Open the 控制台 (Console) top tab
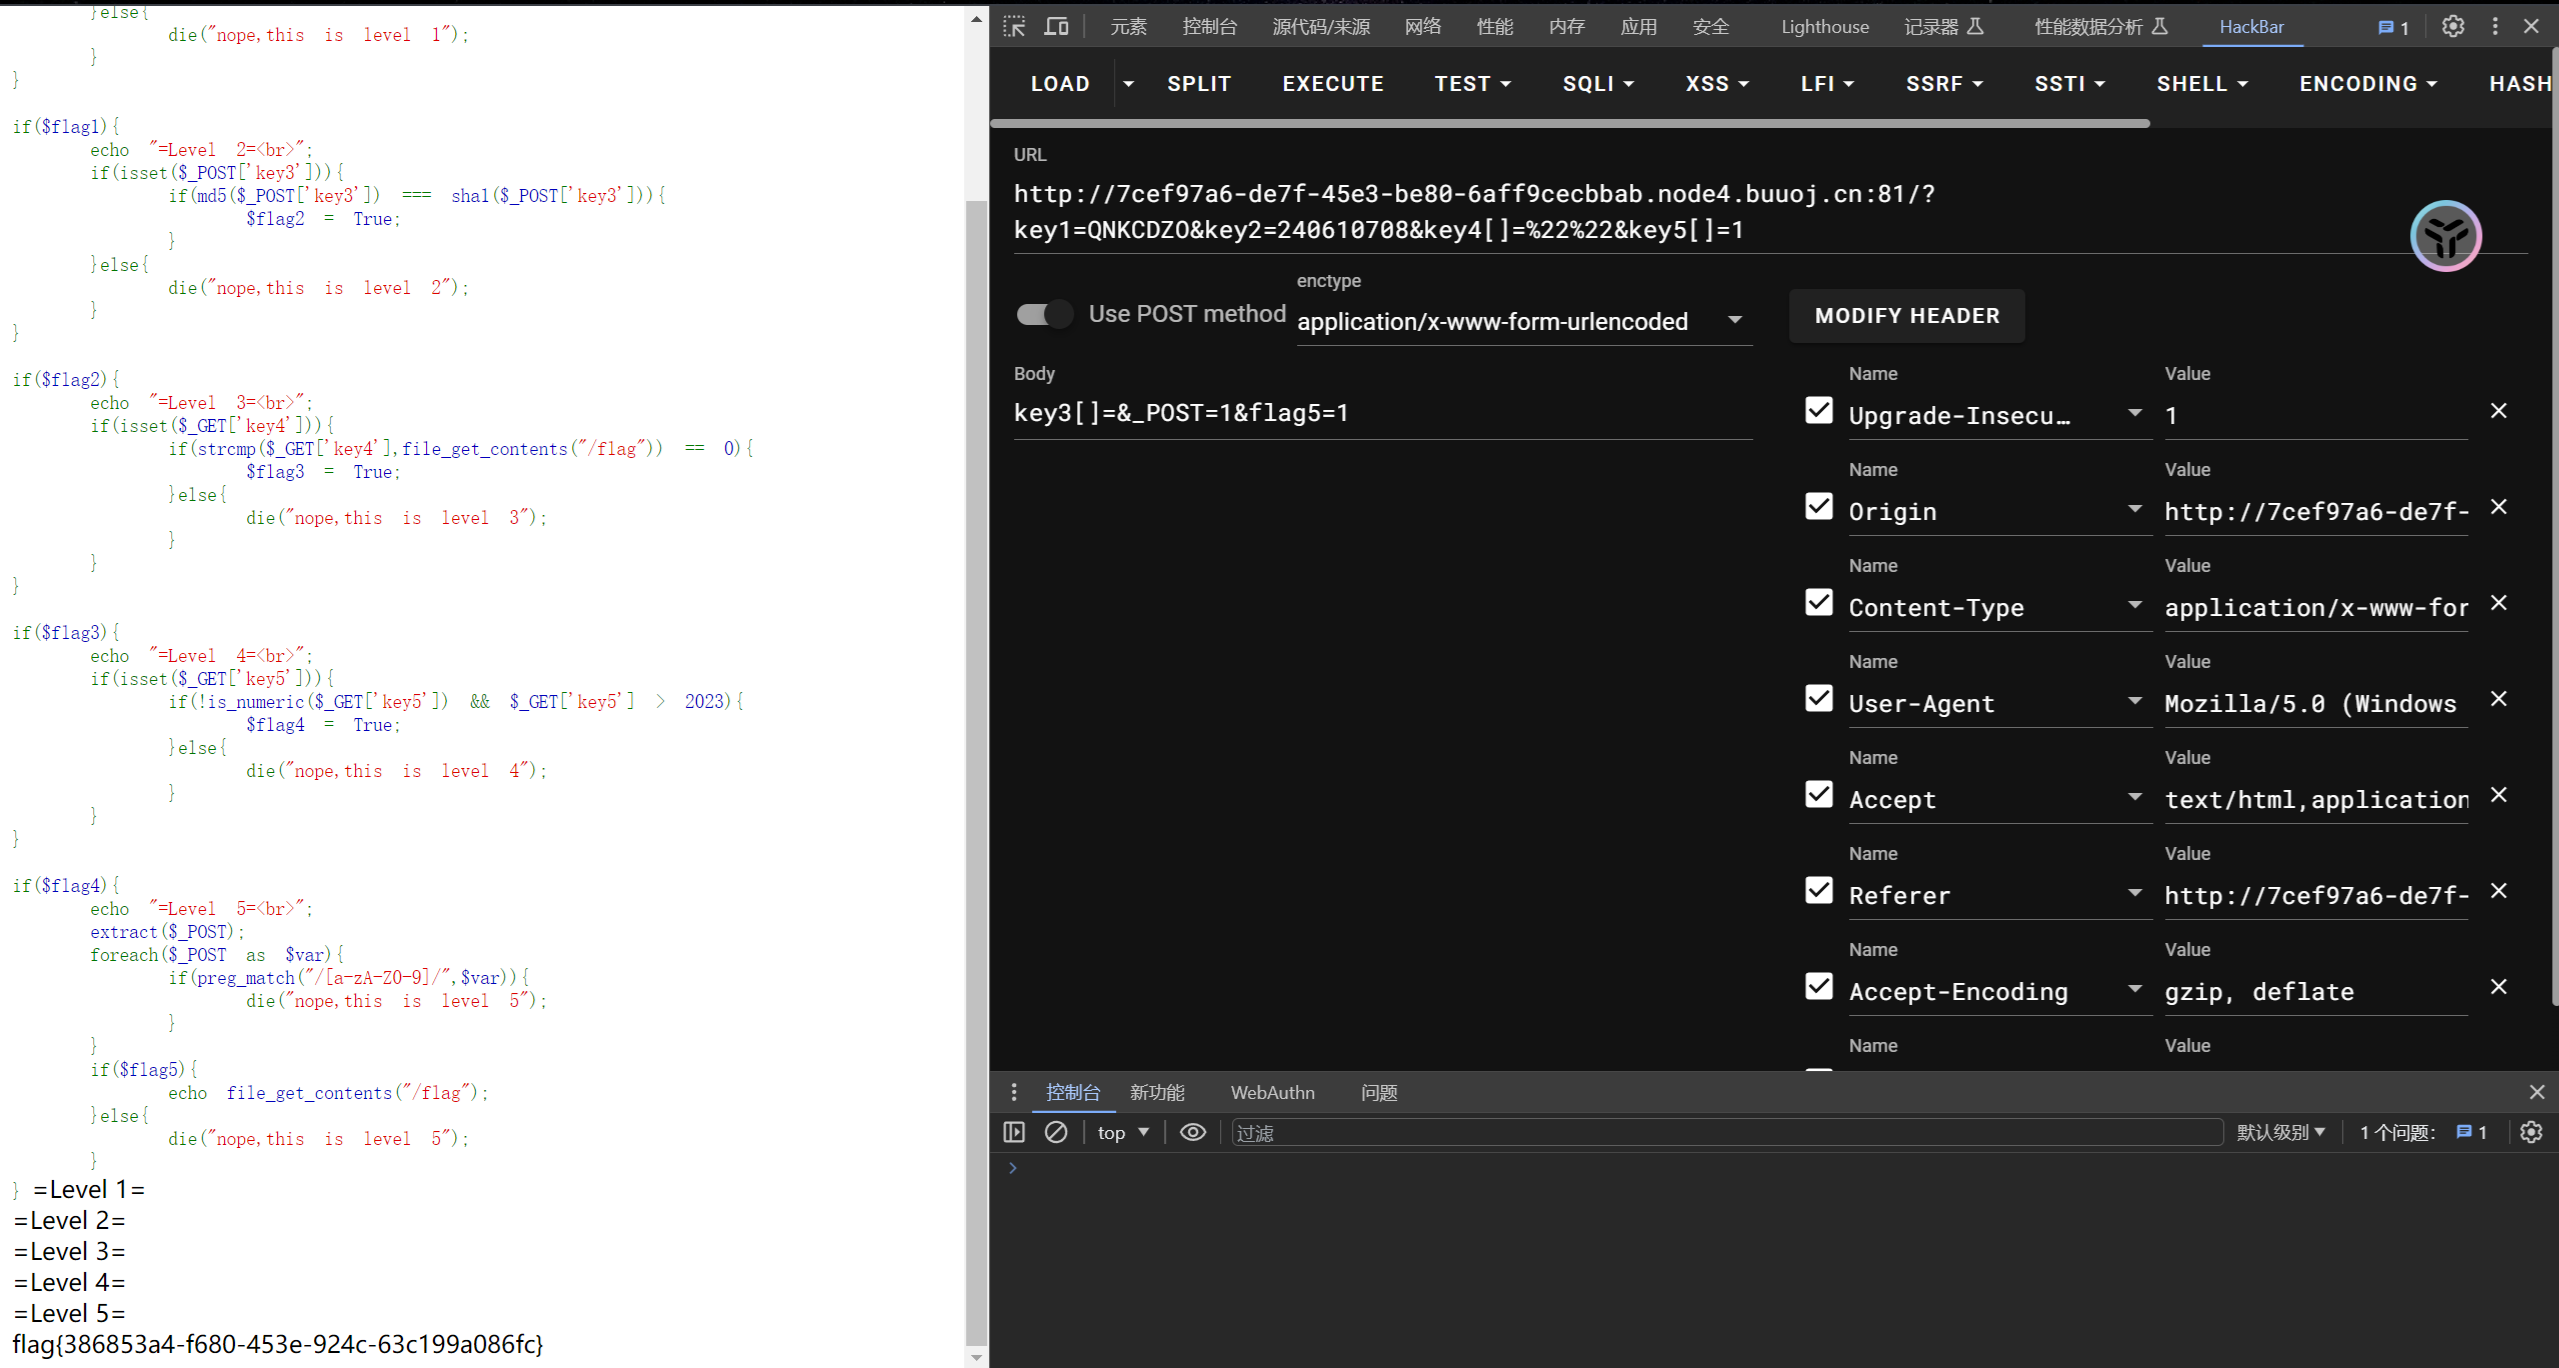Screen dimensions: 2559x1368 [x=1209, y=27]
